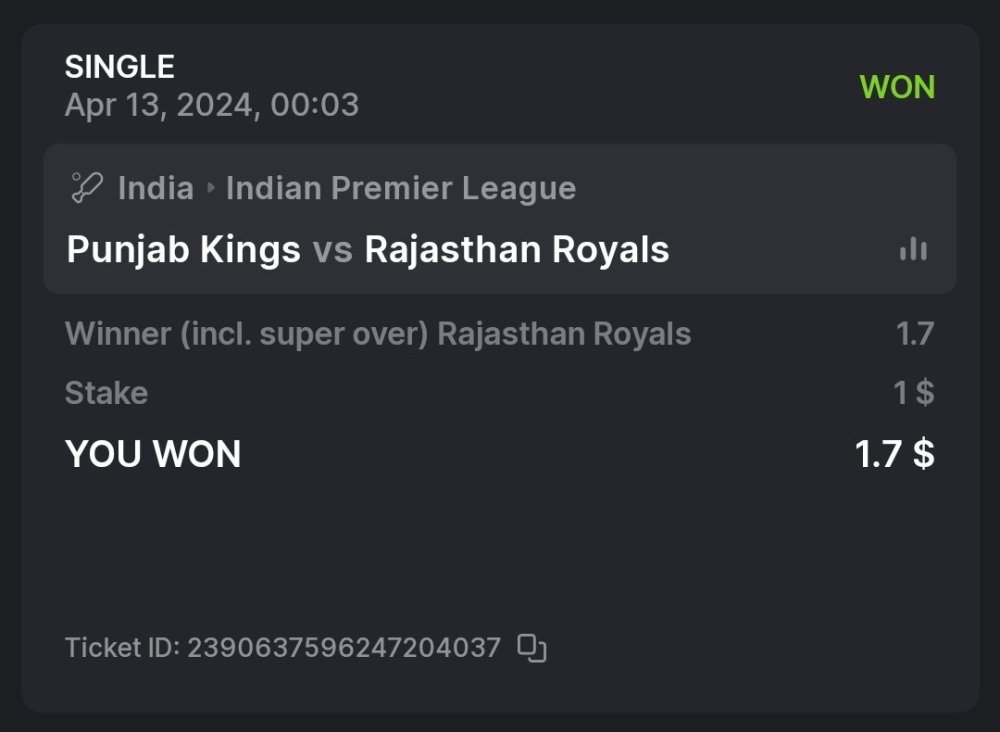Click the Stake label
Screen dimensions: 1000x732
click(106, 393)
